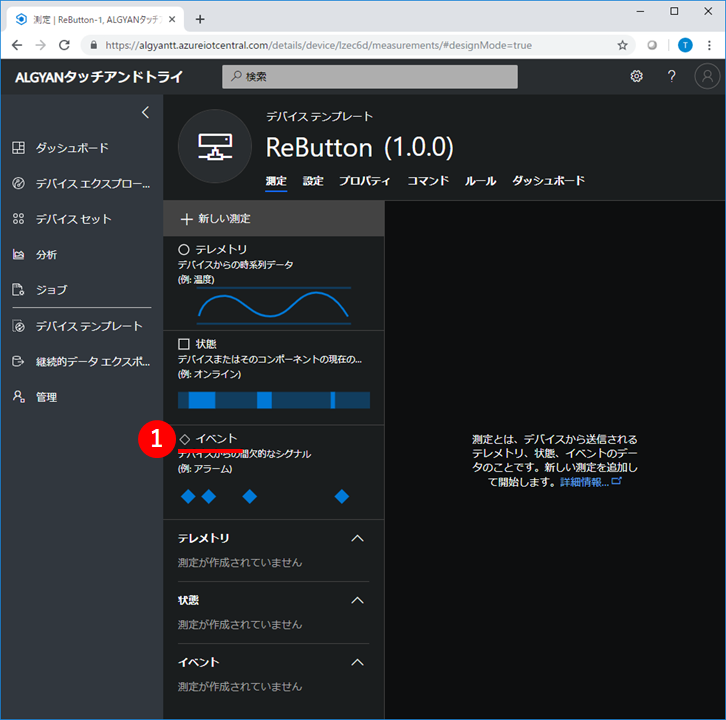
Task: Collapse the left navigation sidebar
Action: point(145,112)
